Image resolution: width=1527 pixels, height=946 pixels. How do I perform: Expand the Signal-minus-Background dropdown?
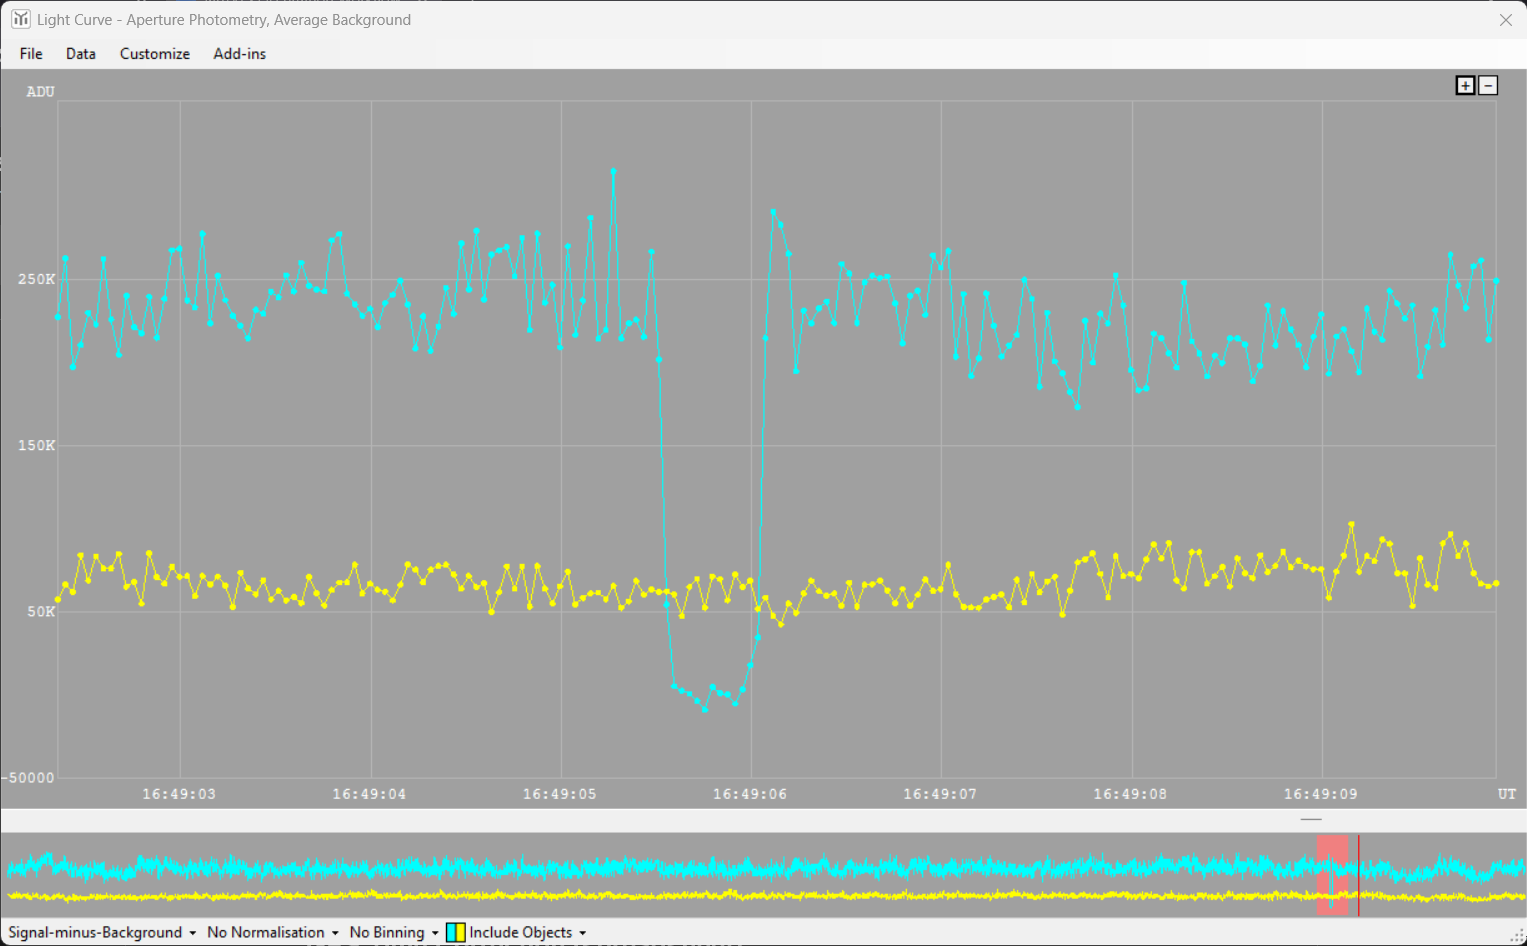point(102,932)
